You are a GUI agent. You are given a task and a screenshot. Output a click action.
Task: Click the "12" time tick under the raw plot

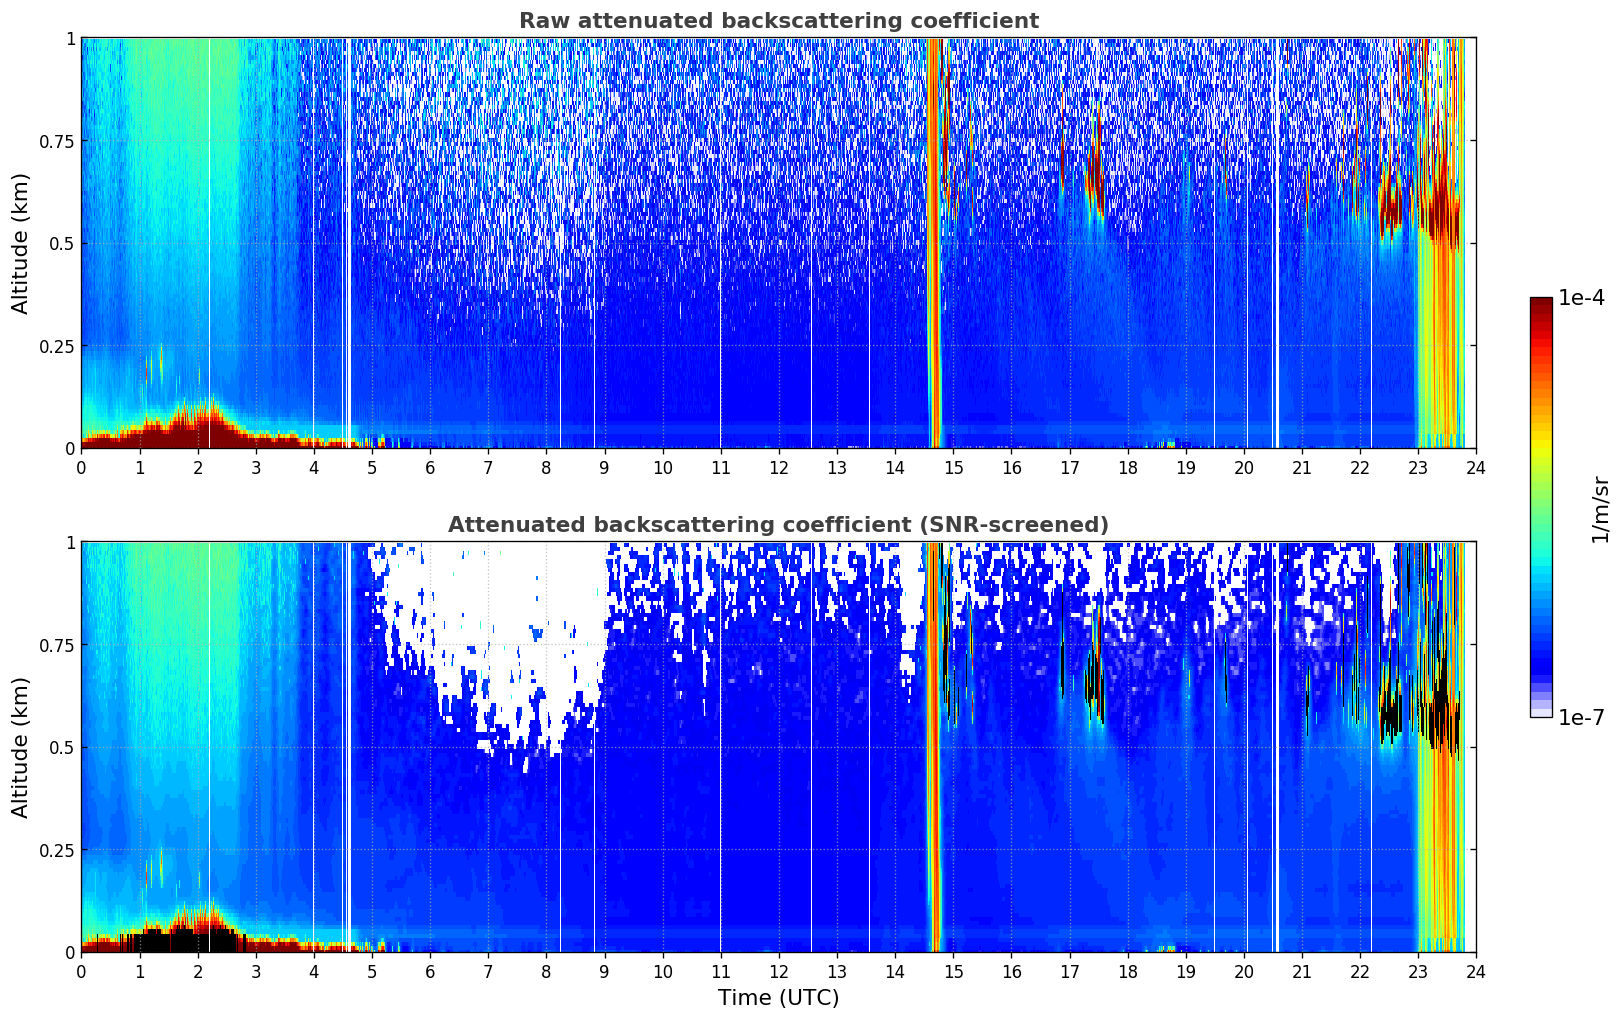[778, 467]
